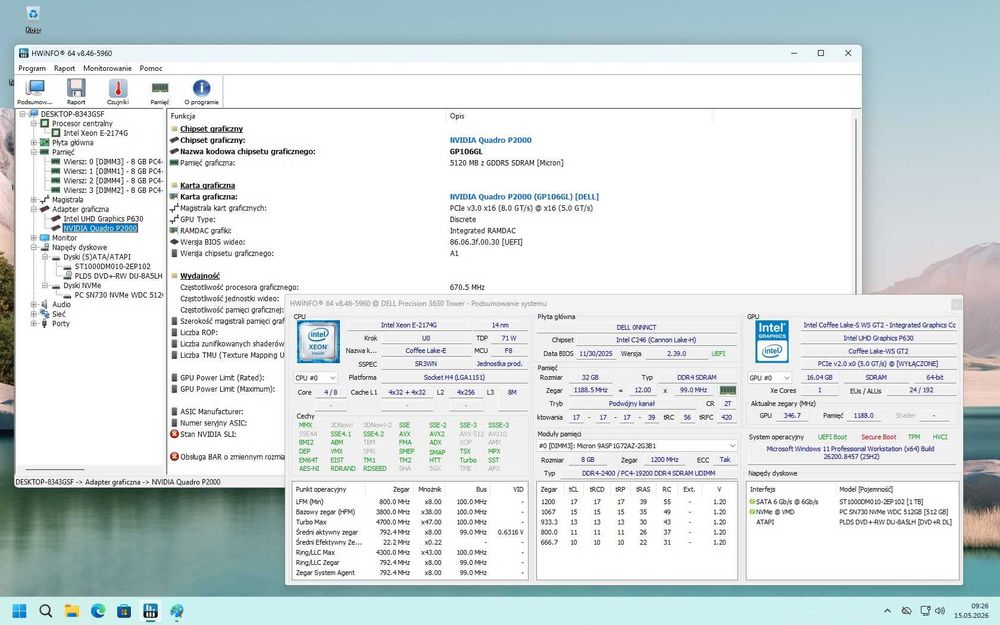
Task: Open taskbar Search magnifier
Action: [45, 611]
